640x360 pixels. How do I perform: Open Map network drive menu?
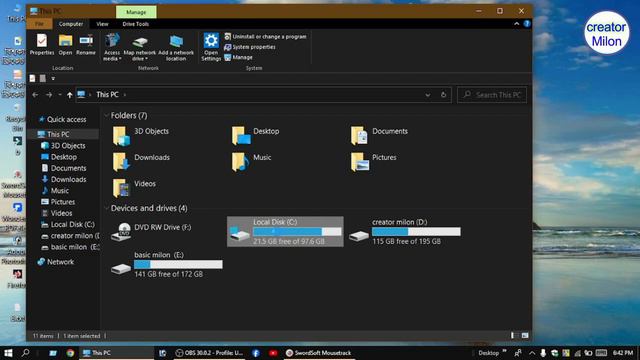(140, 48)
